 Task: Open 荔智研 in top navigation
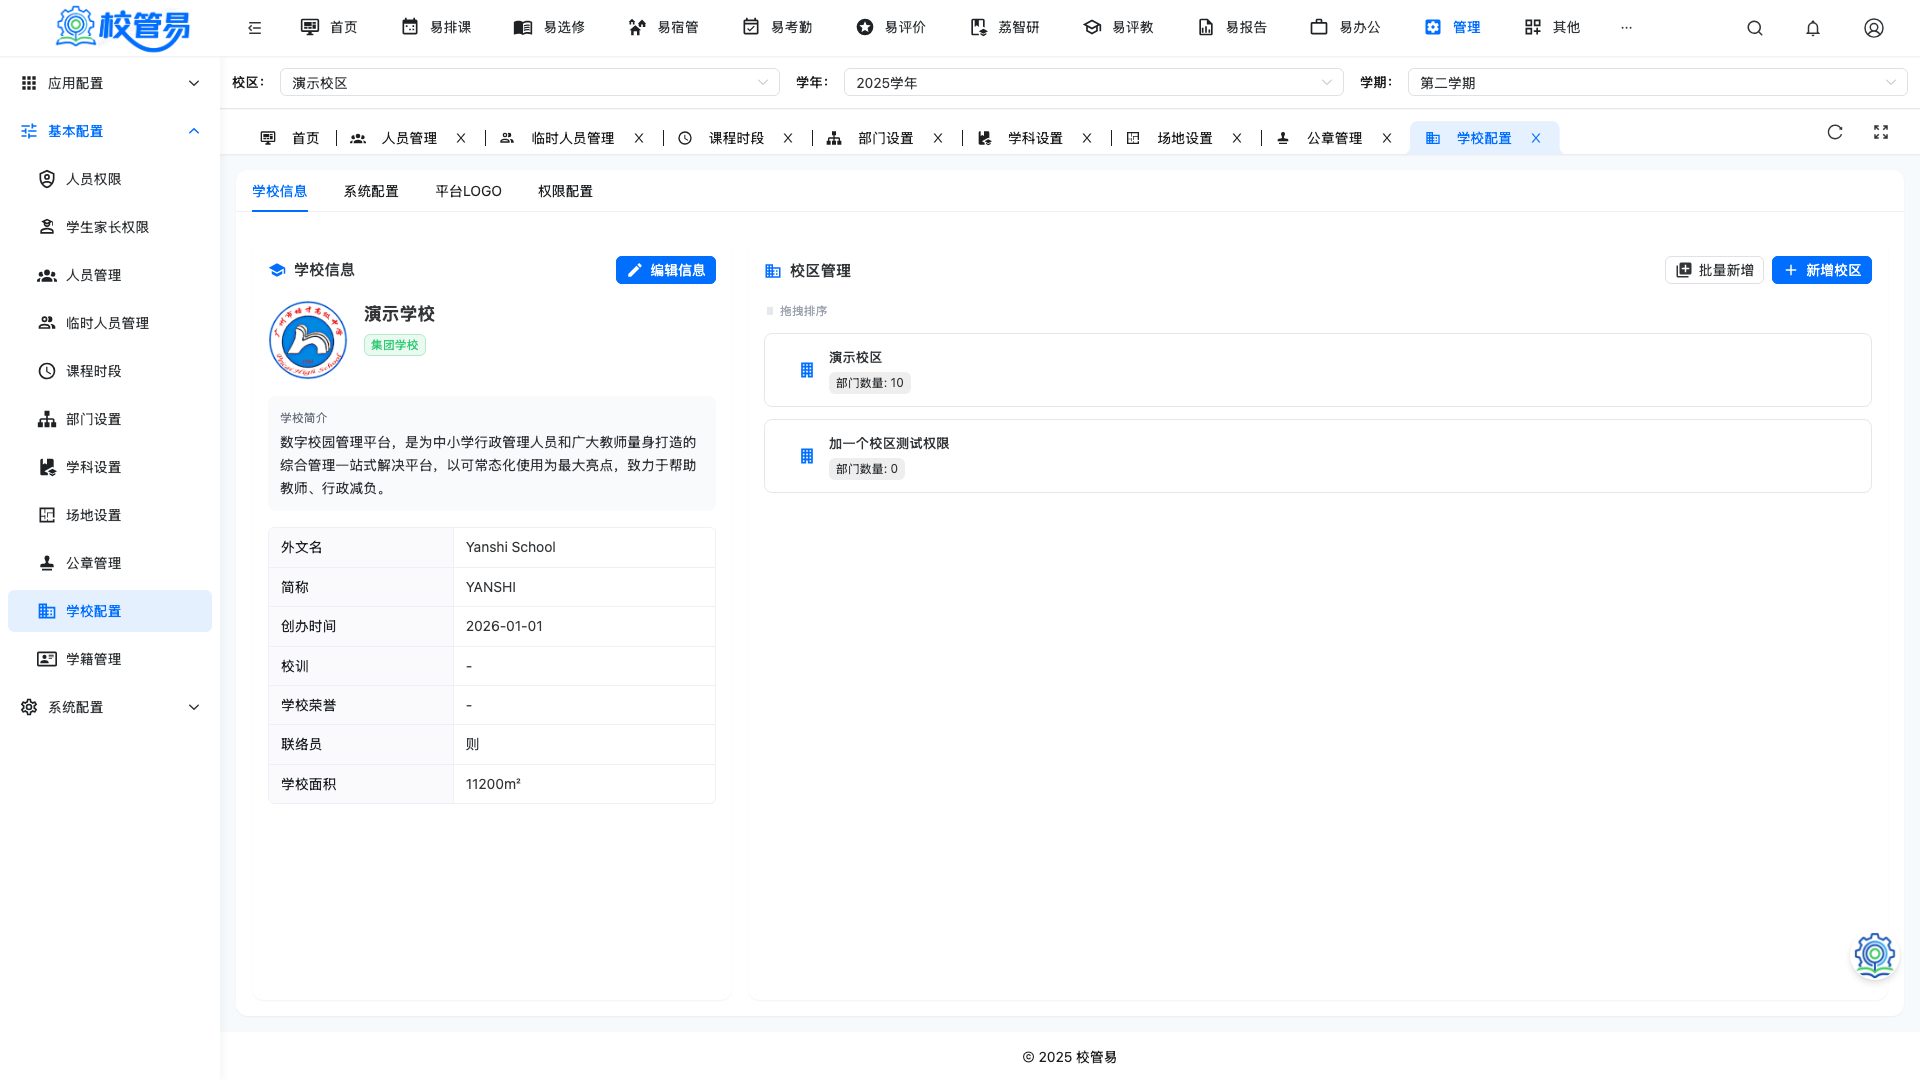pyautogui.click(x=1006, y=28)
